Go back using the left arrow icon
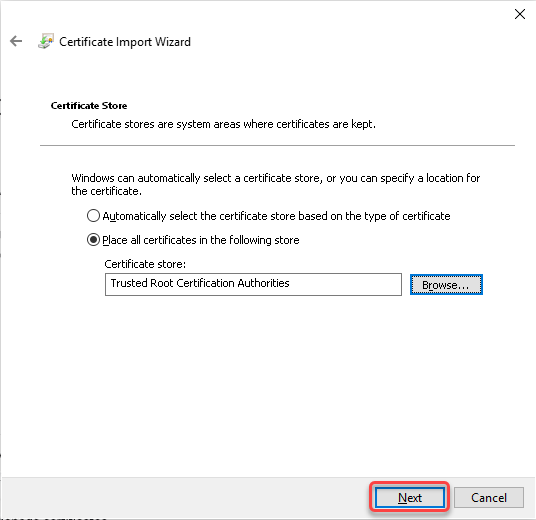The width and height of the screenshot is (536, 520). (16, 41)
